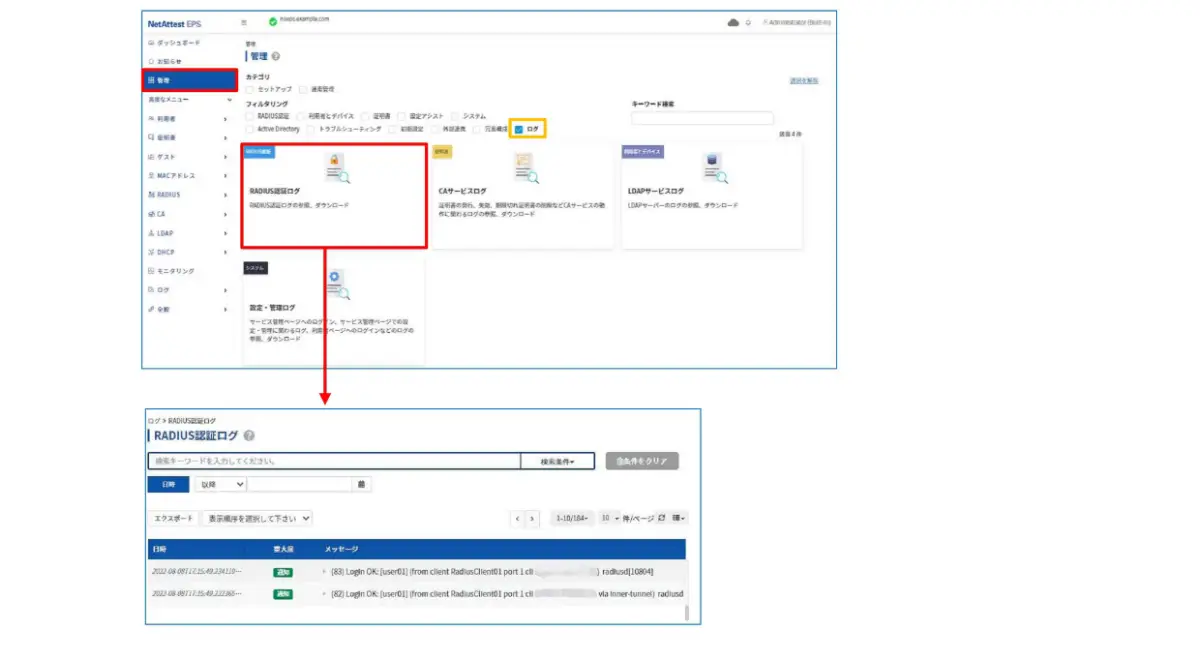Click the date value input field
The image size is (1200, 649).
[300, 484]
